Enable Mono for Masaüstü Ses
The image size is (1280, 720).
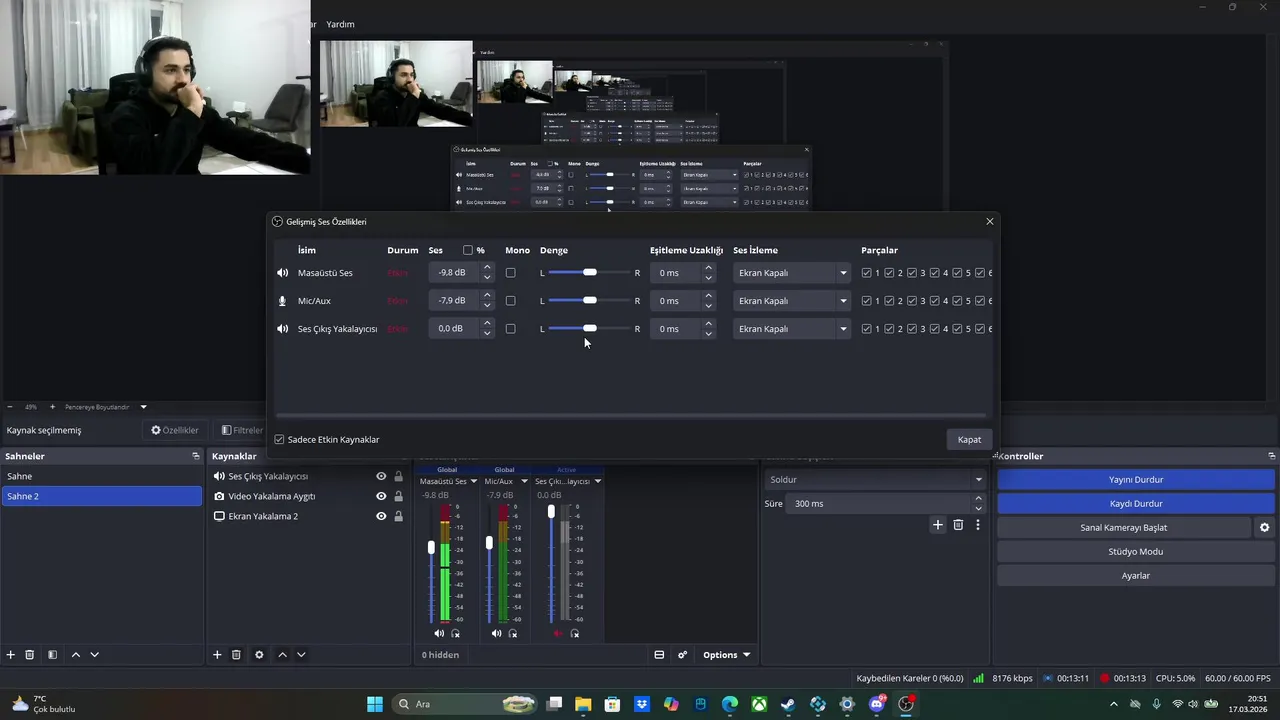[x=511, y=273]
